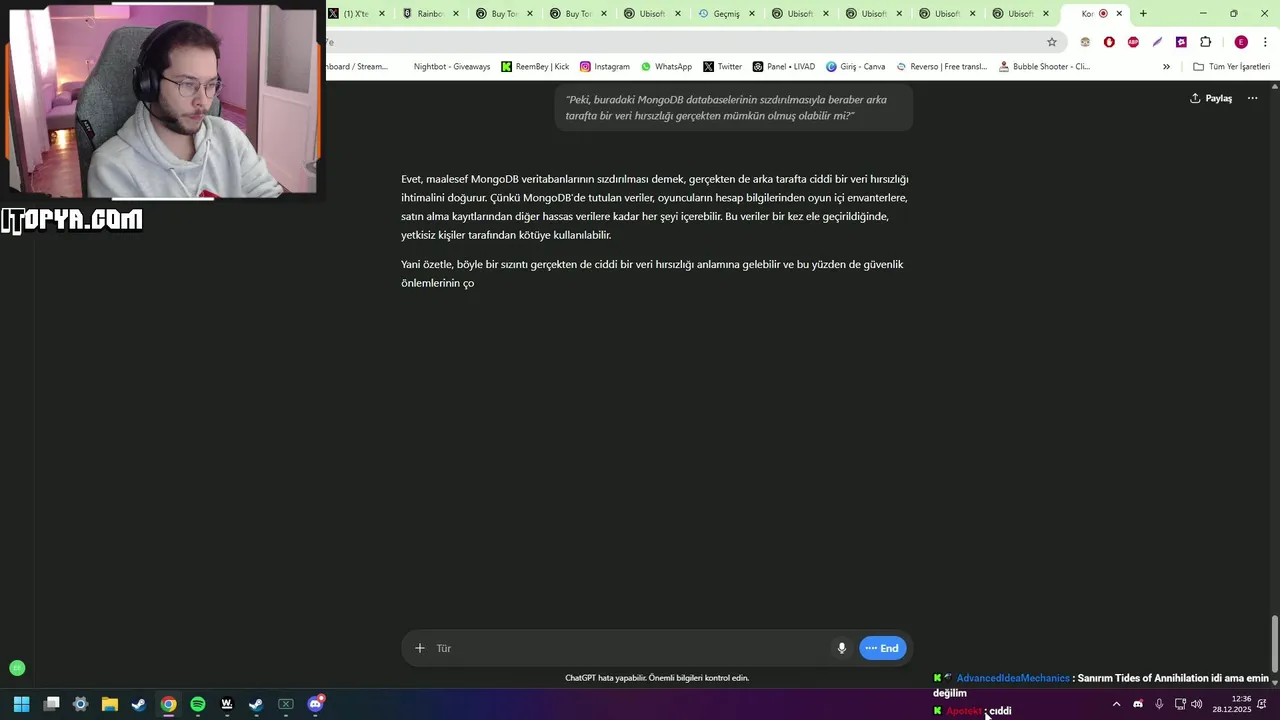Expand the hidden bookmarks chevron
The image size is (1280, 720).
(1166, 67)
